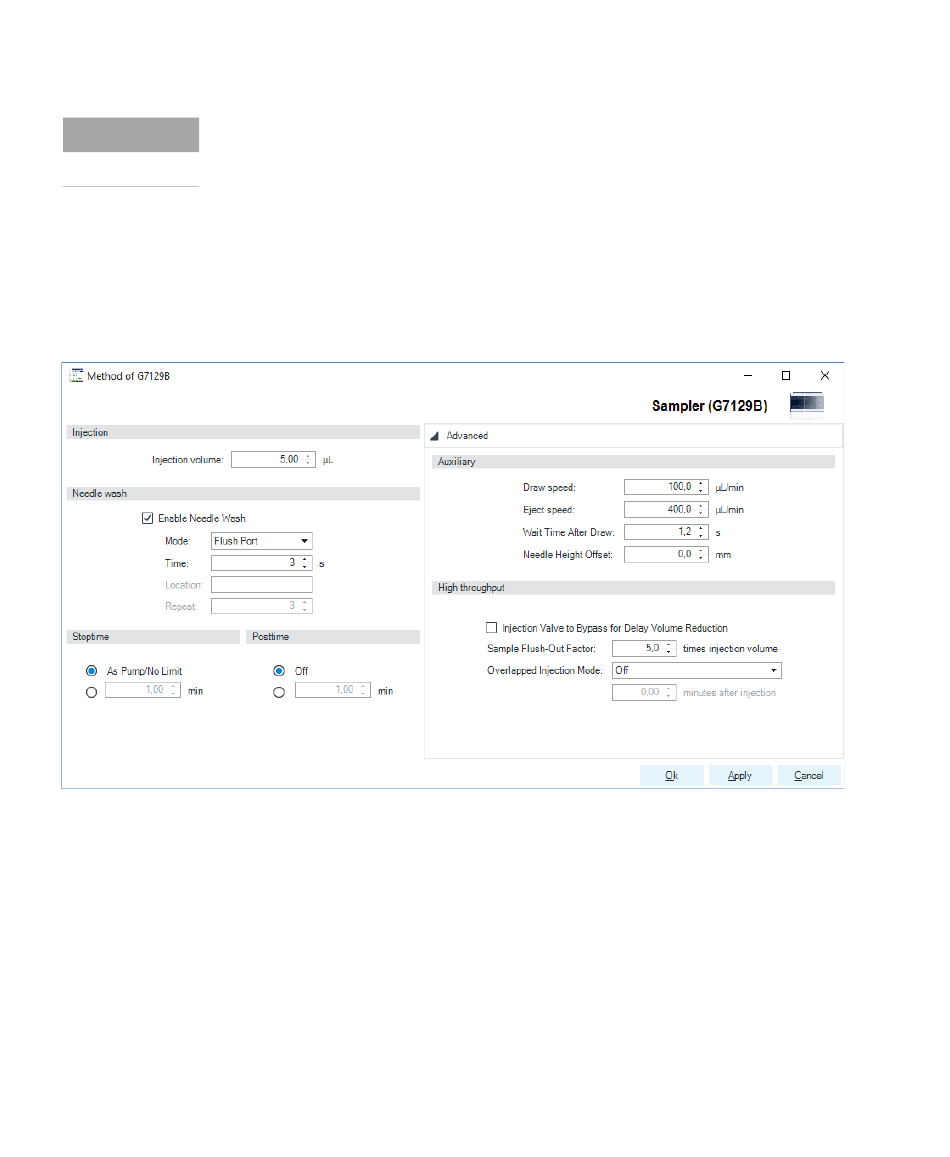950x1157 pixels.
Task: Adjust the Eject speed spinner arrows
Action: click(x=701, y=509)
